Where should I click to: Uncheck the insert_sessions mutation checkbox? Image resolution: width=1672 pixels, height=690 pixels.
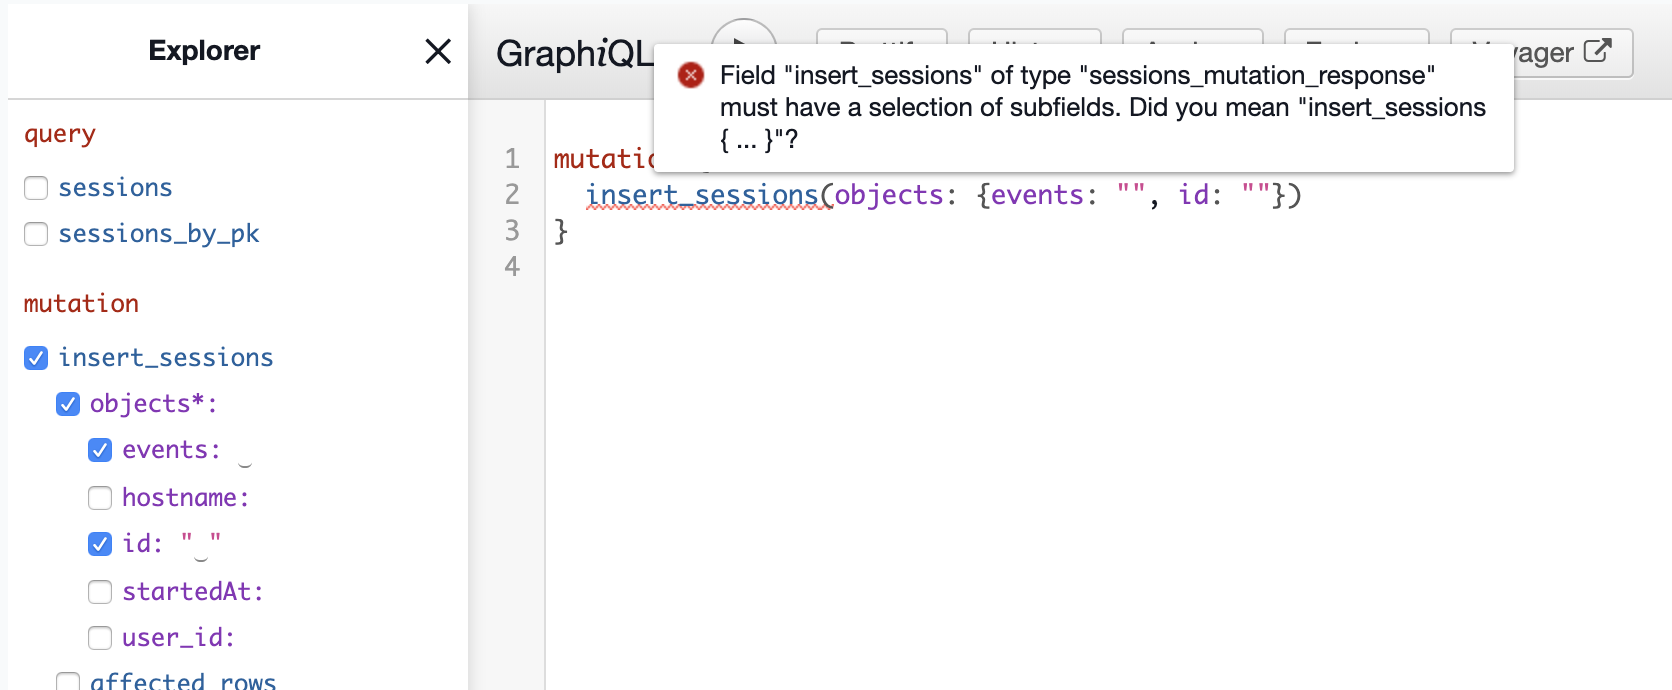[x=36, y=358]
